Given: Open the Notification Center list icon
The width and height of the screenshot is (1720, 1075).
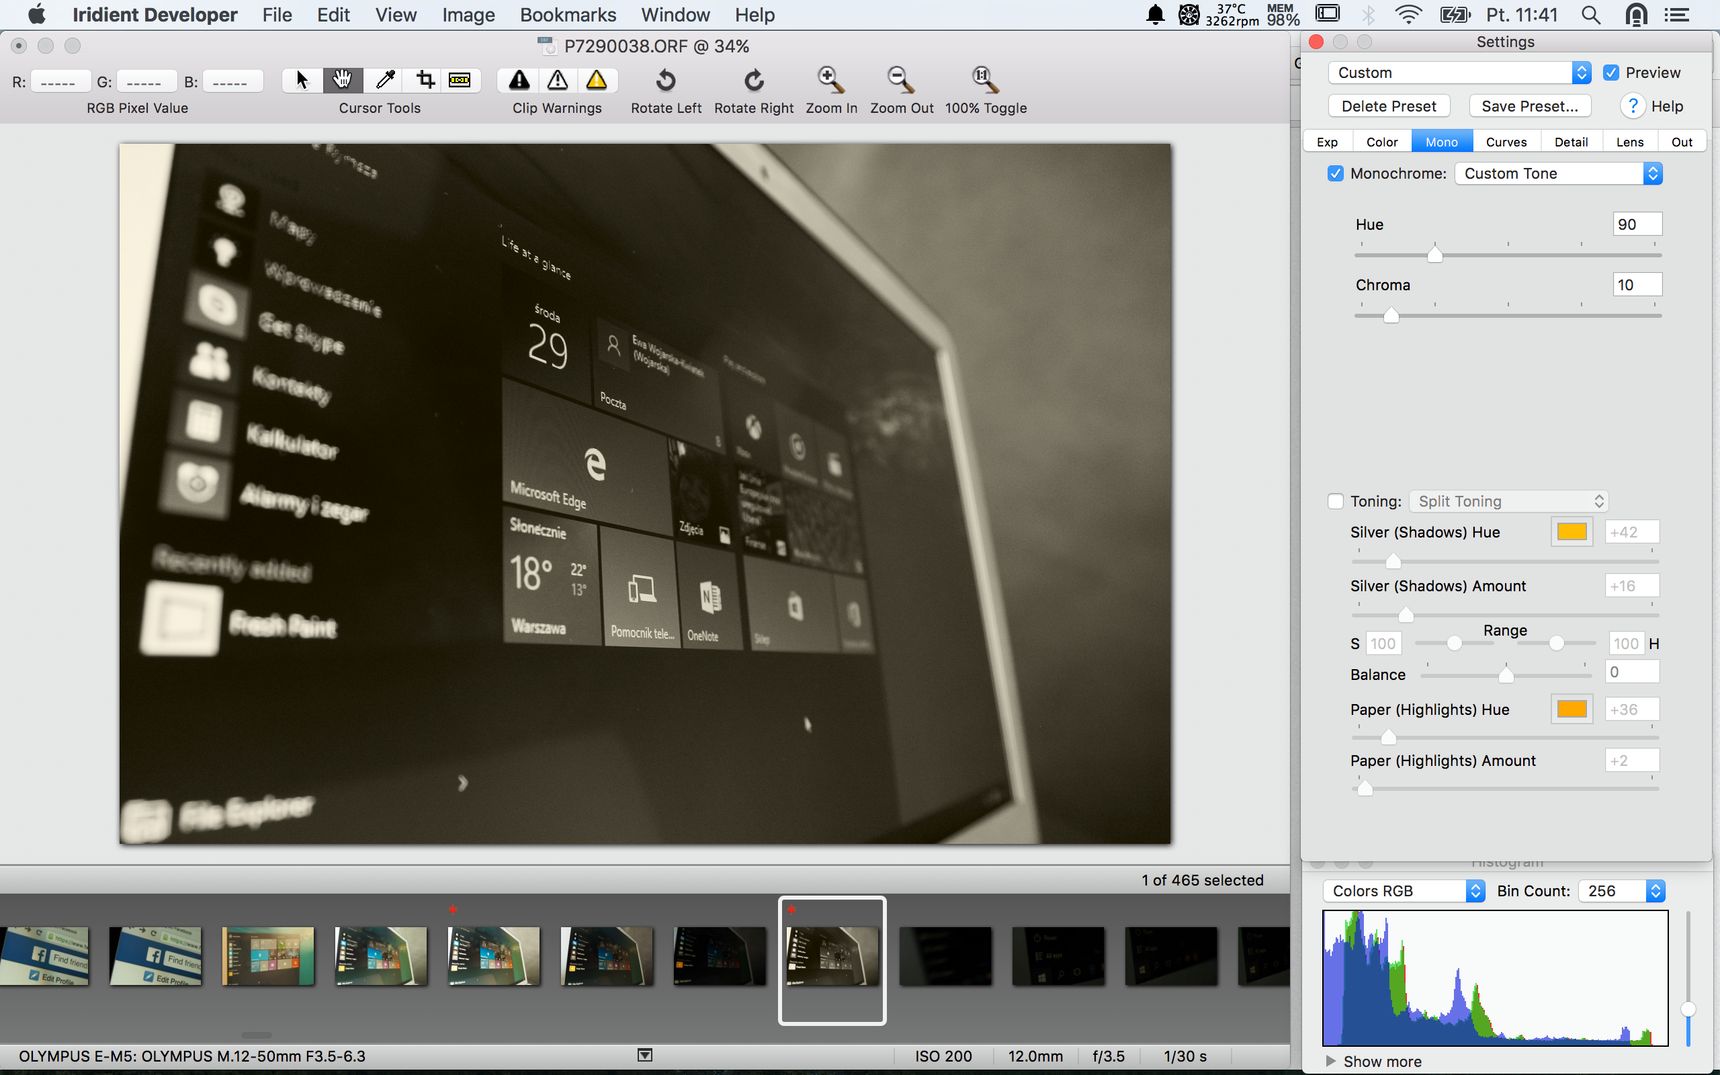Looking at the screenshot, I should click(x=1676, y=14).
